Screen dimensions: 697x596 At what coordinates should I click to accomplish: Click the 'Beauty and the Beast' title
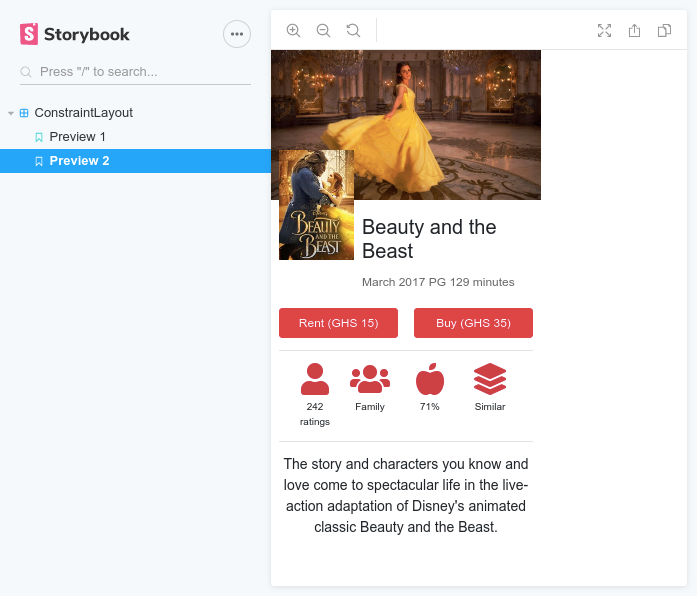(429, 239)
